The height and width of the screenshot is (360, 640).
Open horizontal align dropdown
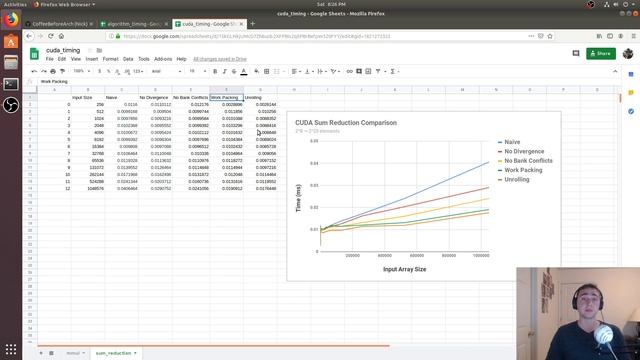(296, 71)
